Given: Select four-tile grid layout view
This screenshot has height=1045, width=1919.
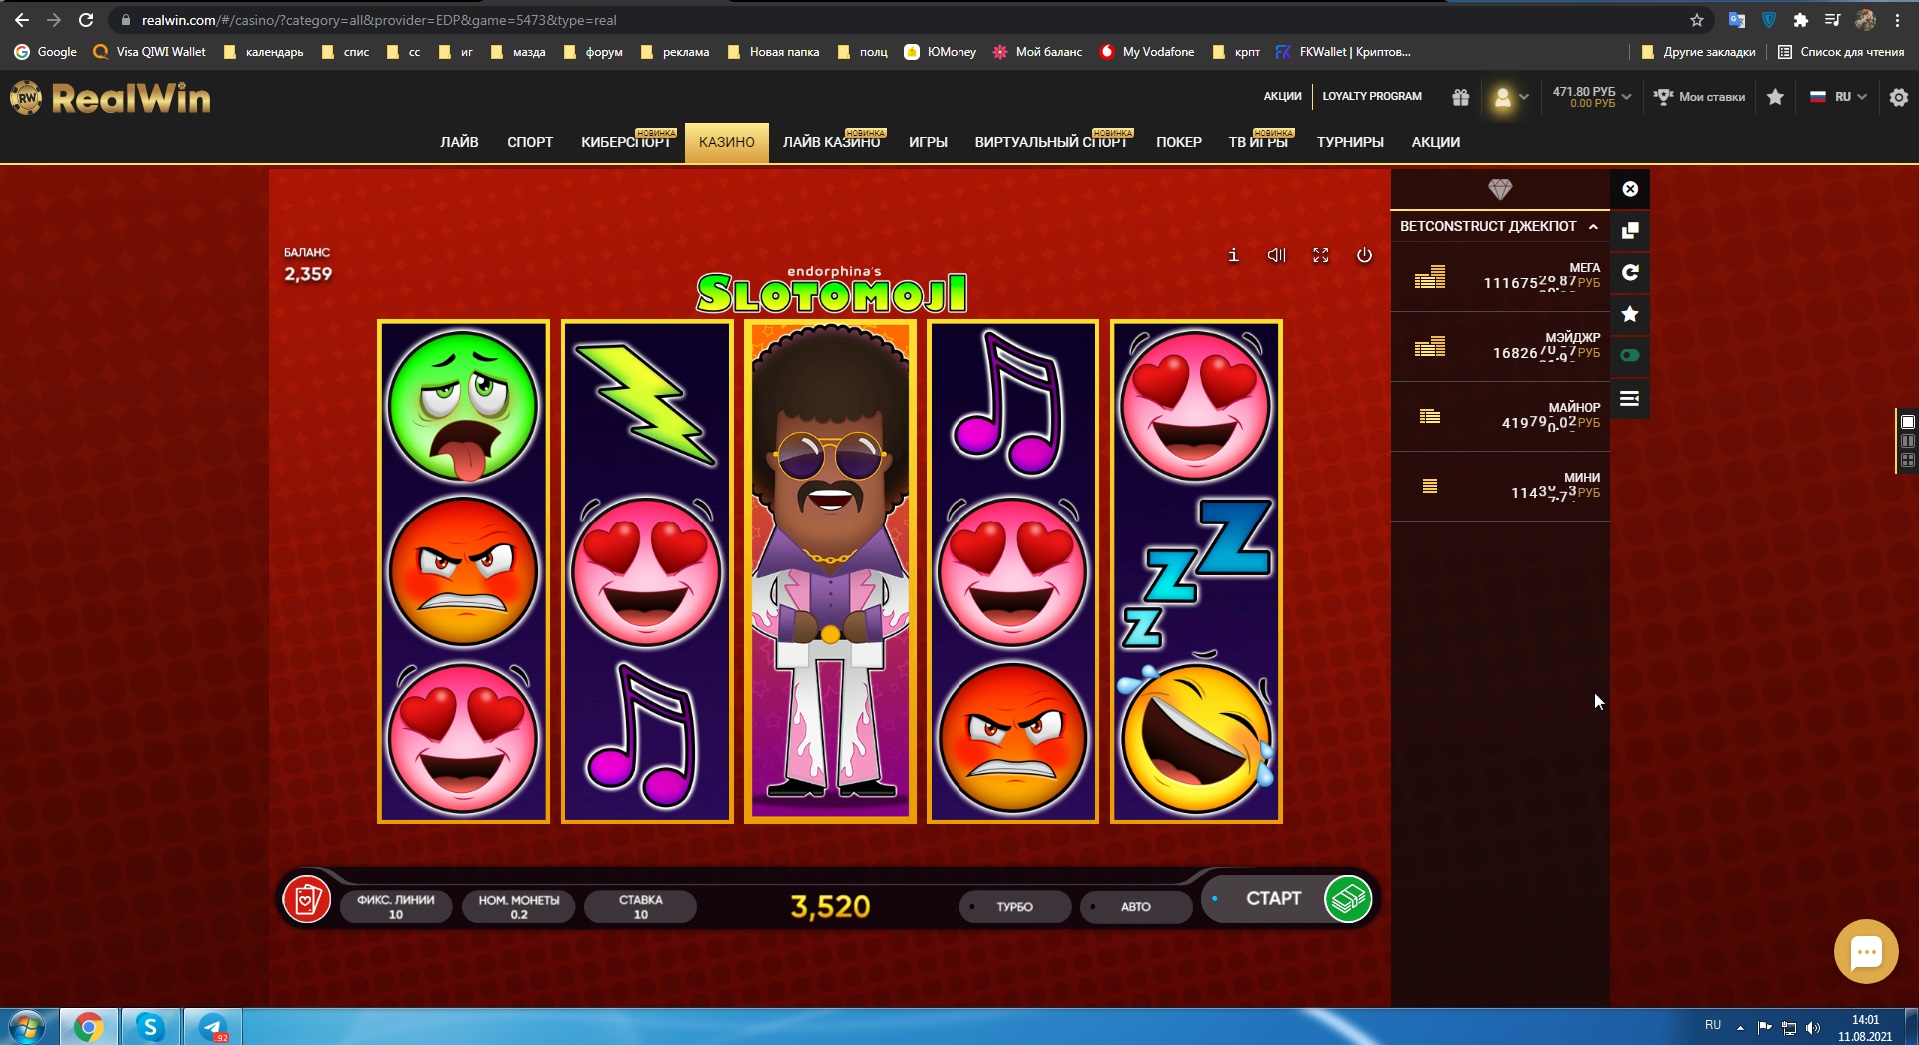Looking at the screenshot, I should pos(1907,460).
